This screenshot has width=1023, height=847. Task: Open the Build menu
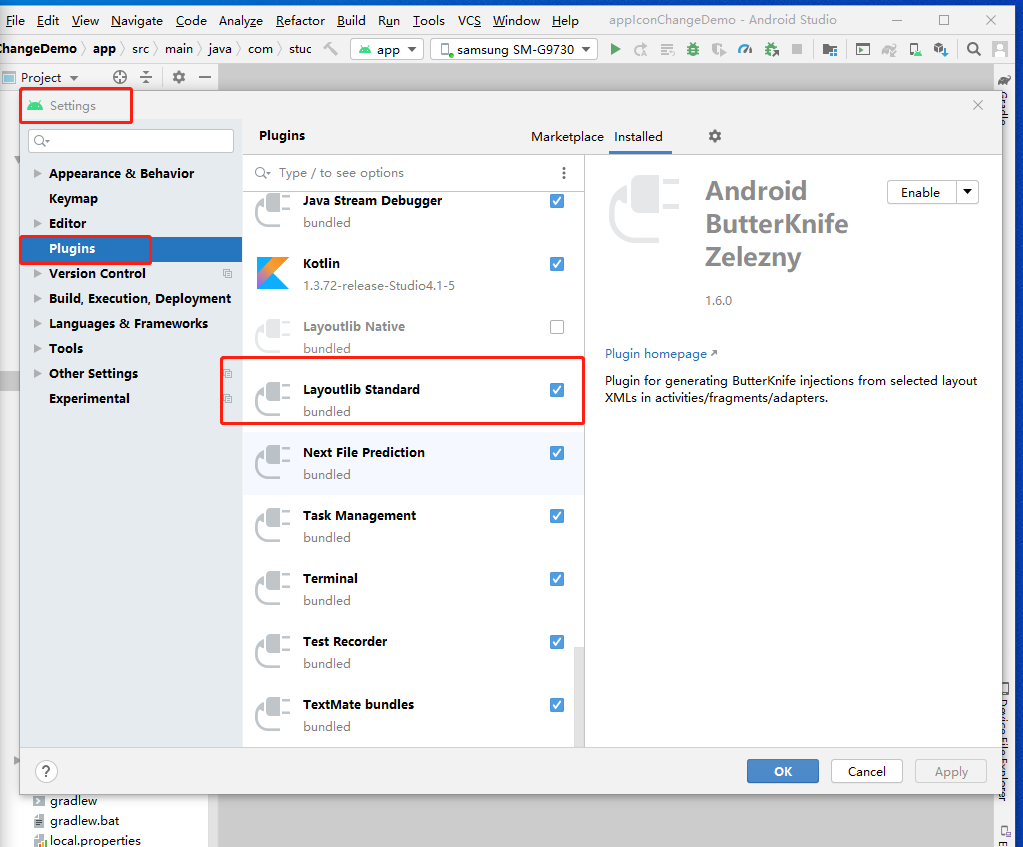click(351, 20)
